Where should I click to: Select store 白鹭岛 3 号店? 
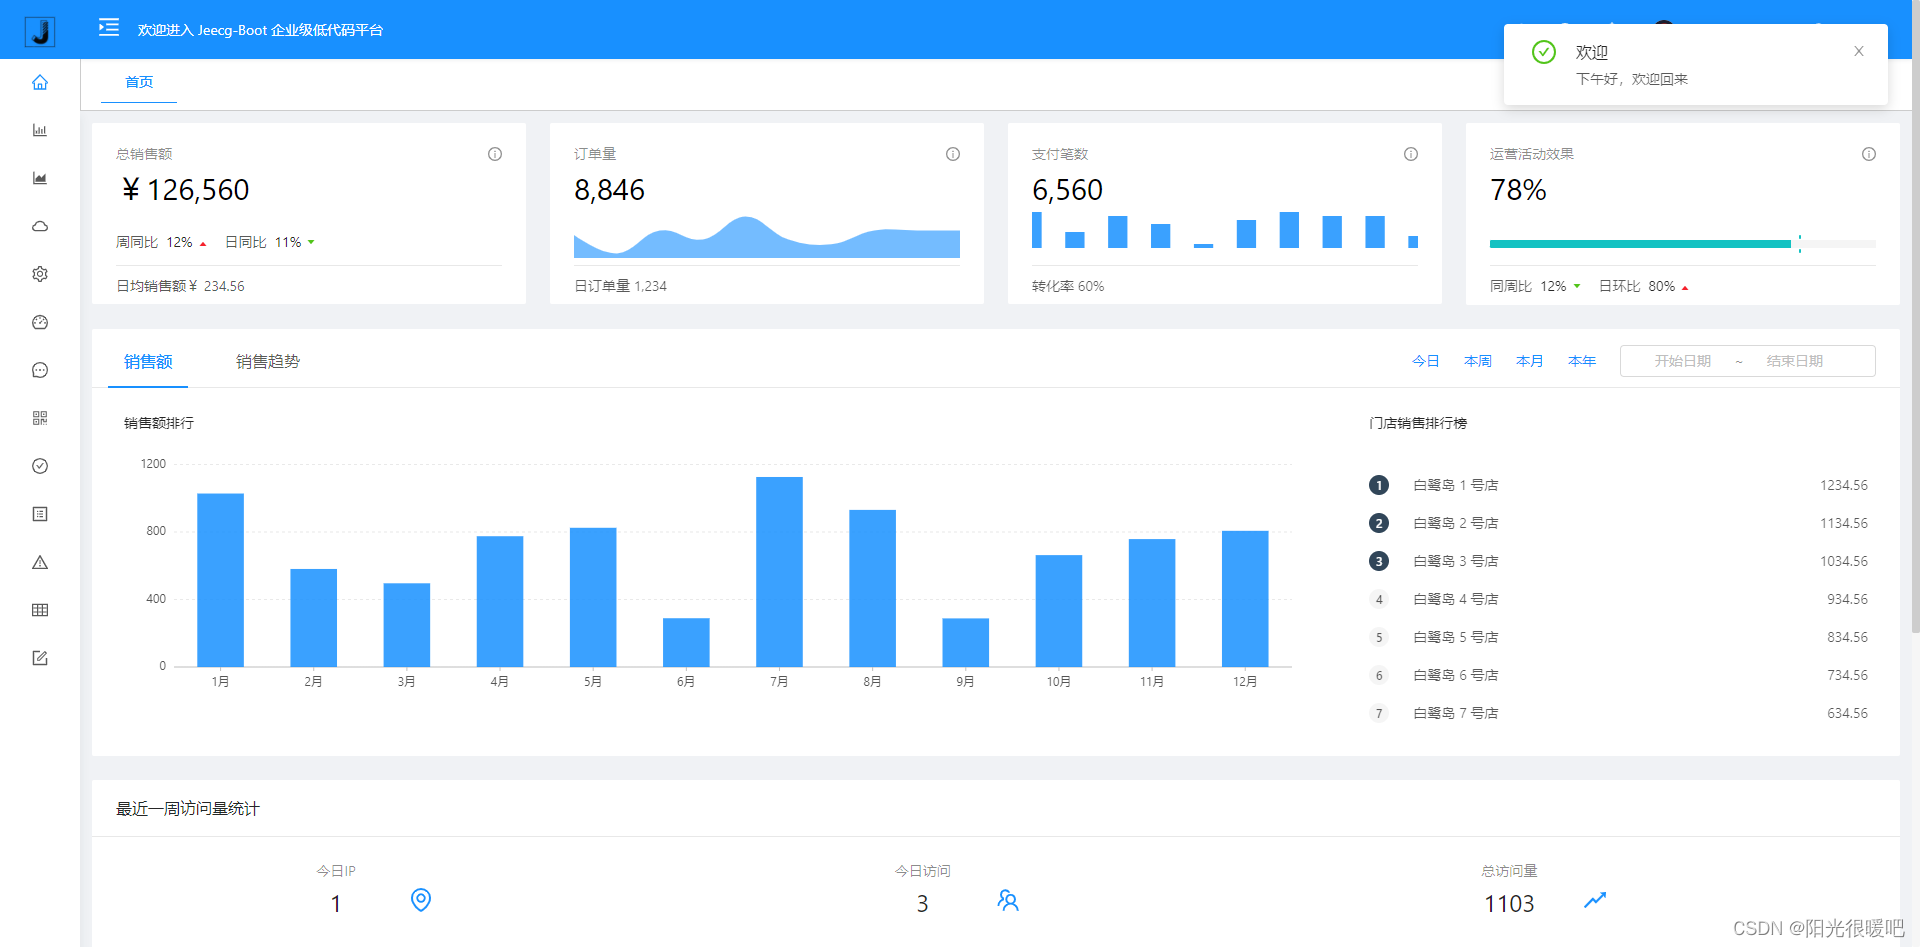point(1455,561)
